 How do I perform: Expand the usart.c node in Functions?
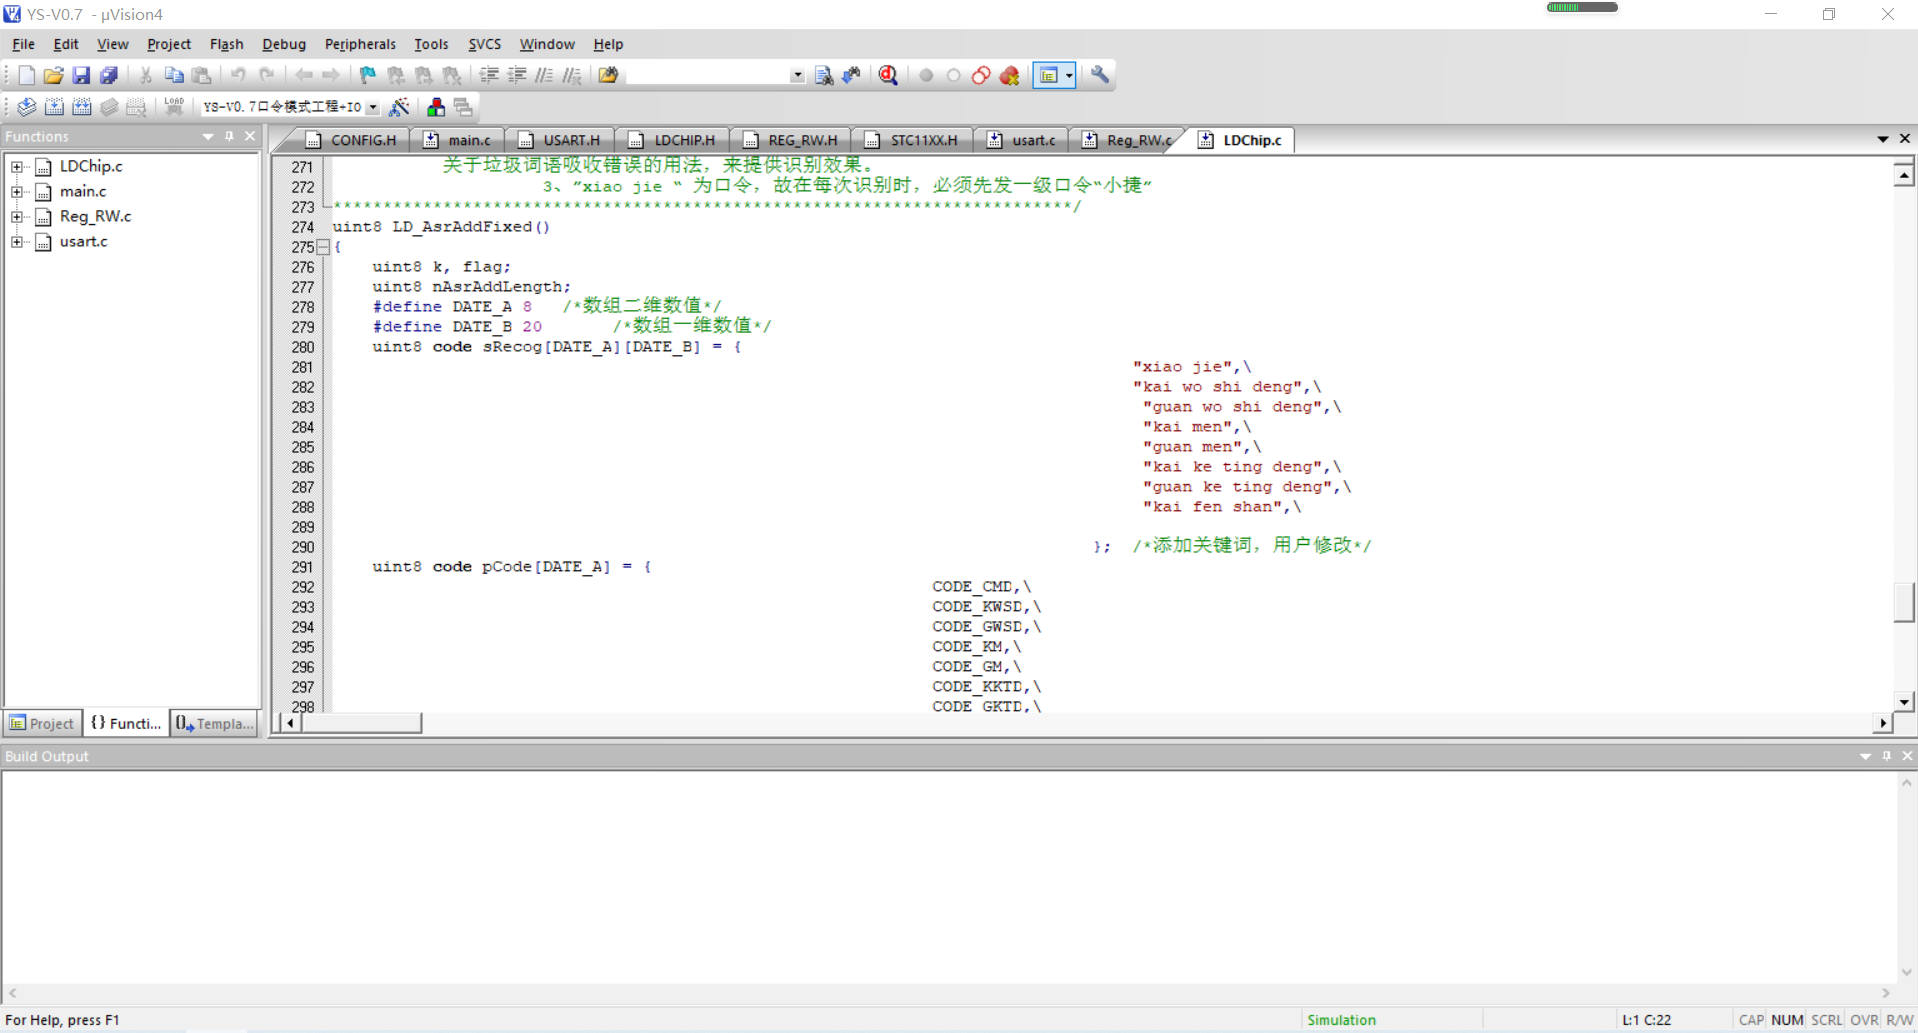(17, 241)
